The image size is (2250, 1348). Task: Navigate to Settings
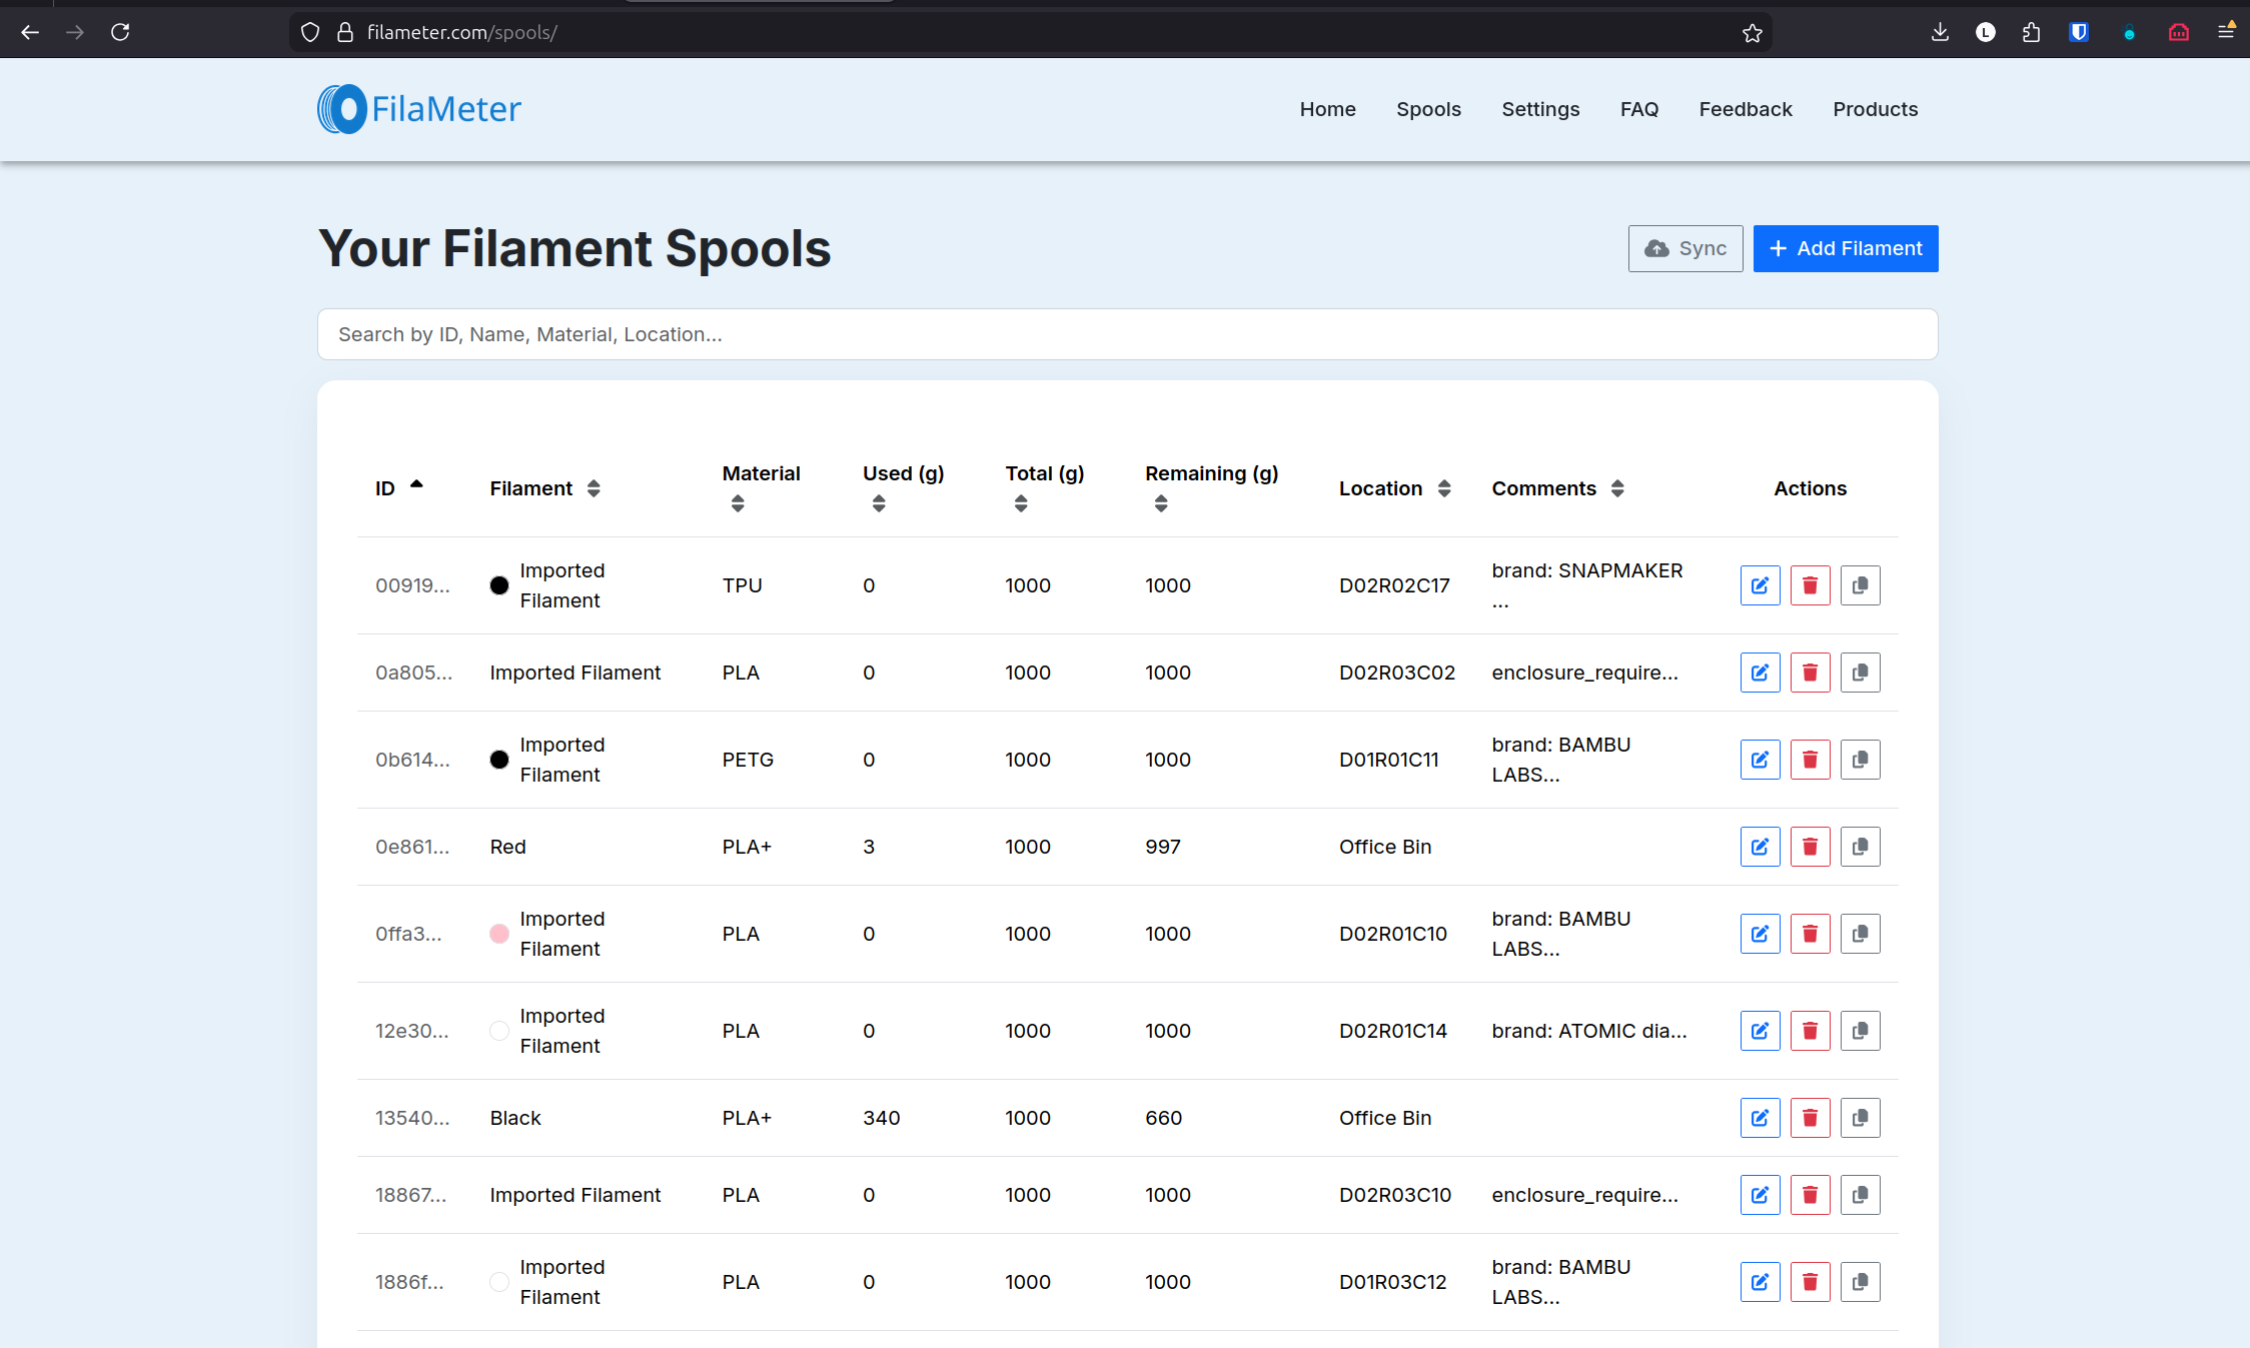click(1540, 109)
